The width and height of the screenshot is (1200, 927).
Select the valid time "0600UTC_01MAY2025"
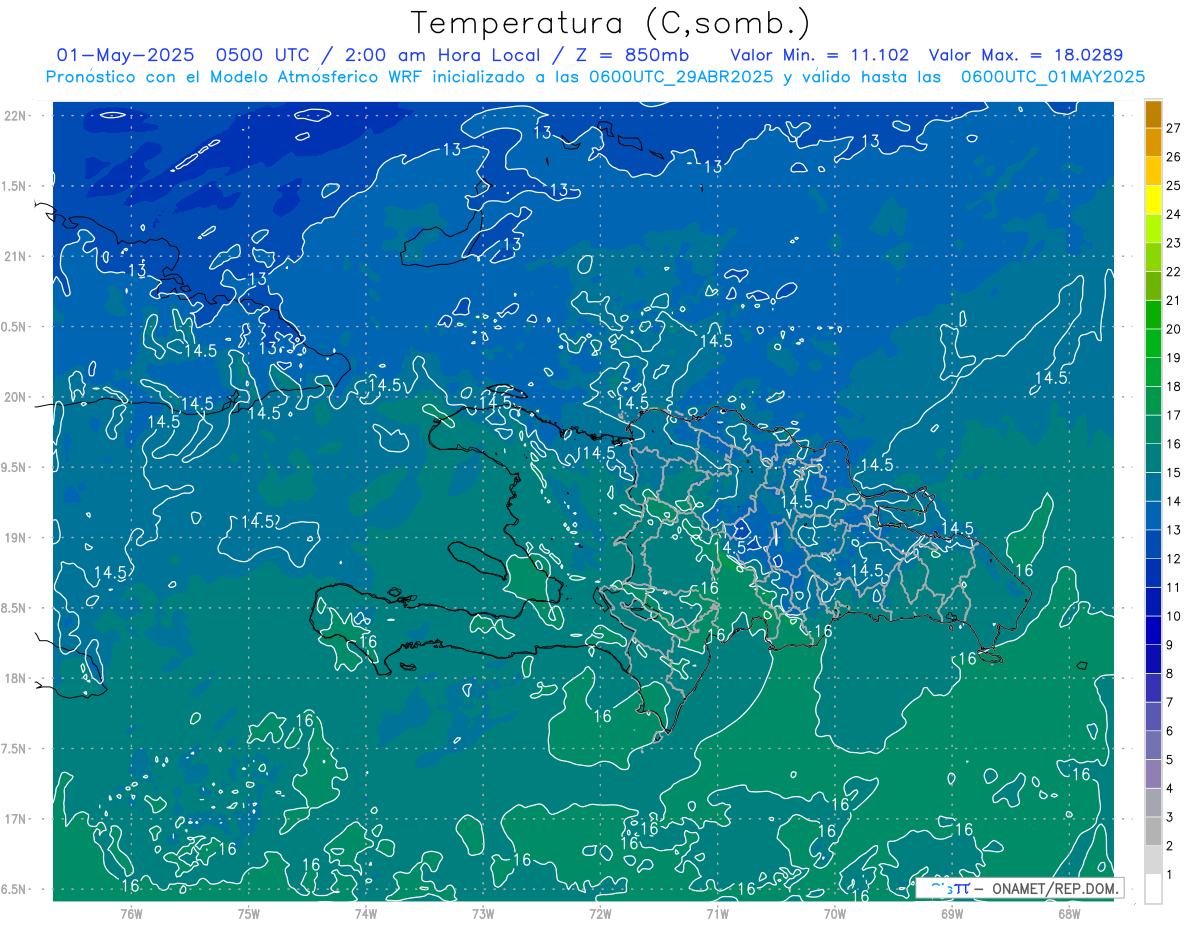[x=1053, y=77]
